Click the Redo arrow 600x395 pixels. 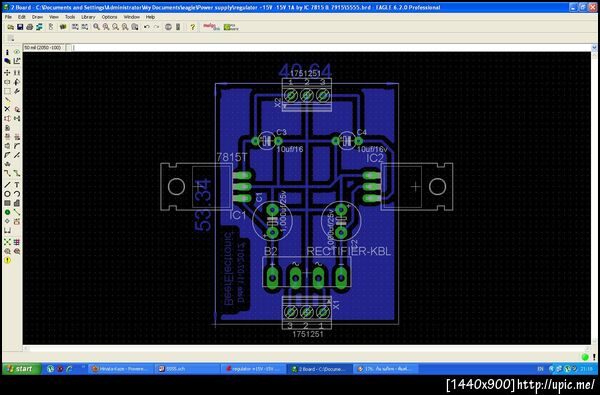[x=157, y=27]
